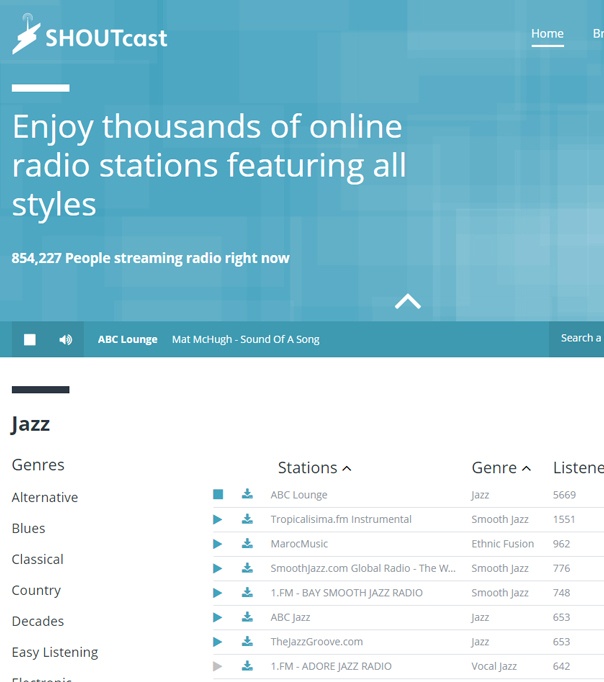Sort list by Stations column
Screen dimensions: 604x682
(314, 468)
